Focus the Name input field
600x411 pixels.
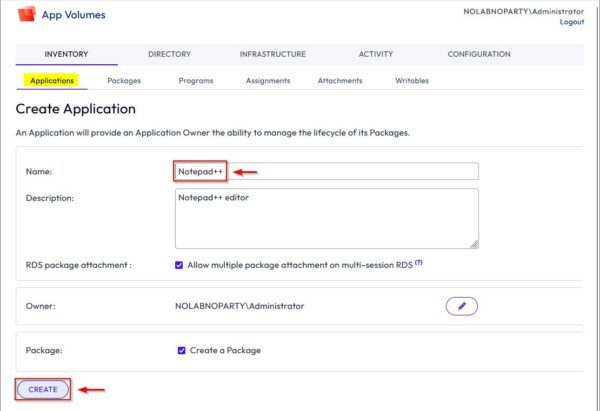[326, 171]
